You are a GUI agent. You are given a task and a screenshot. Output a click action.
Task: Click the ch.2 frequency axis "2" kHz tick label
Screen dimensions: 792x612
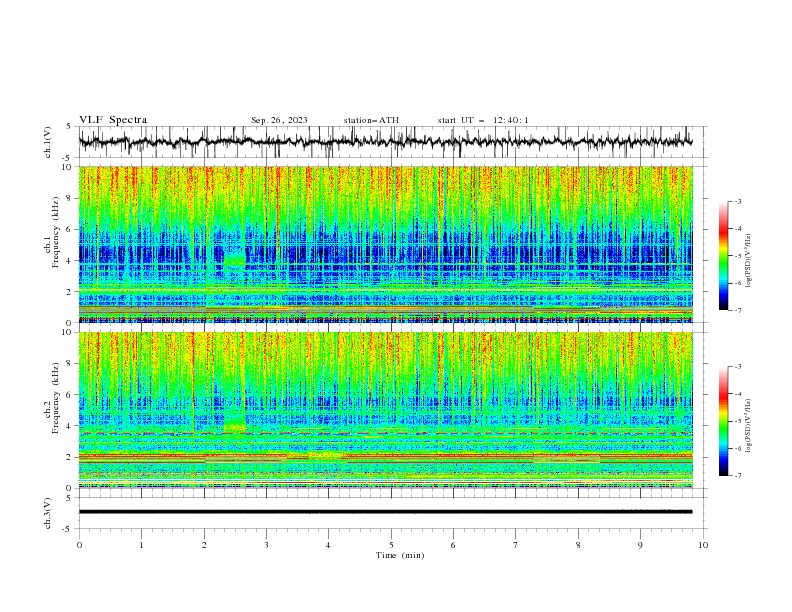pos(70,457)
